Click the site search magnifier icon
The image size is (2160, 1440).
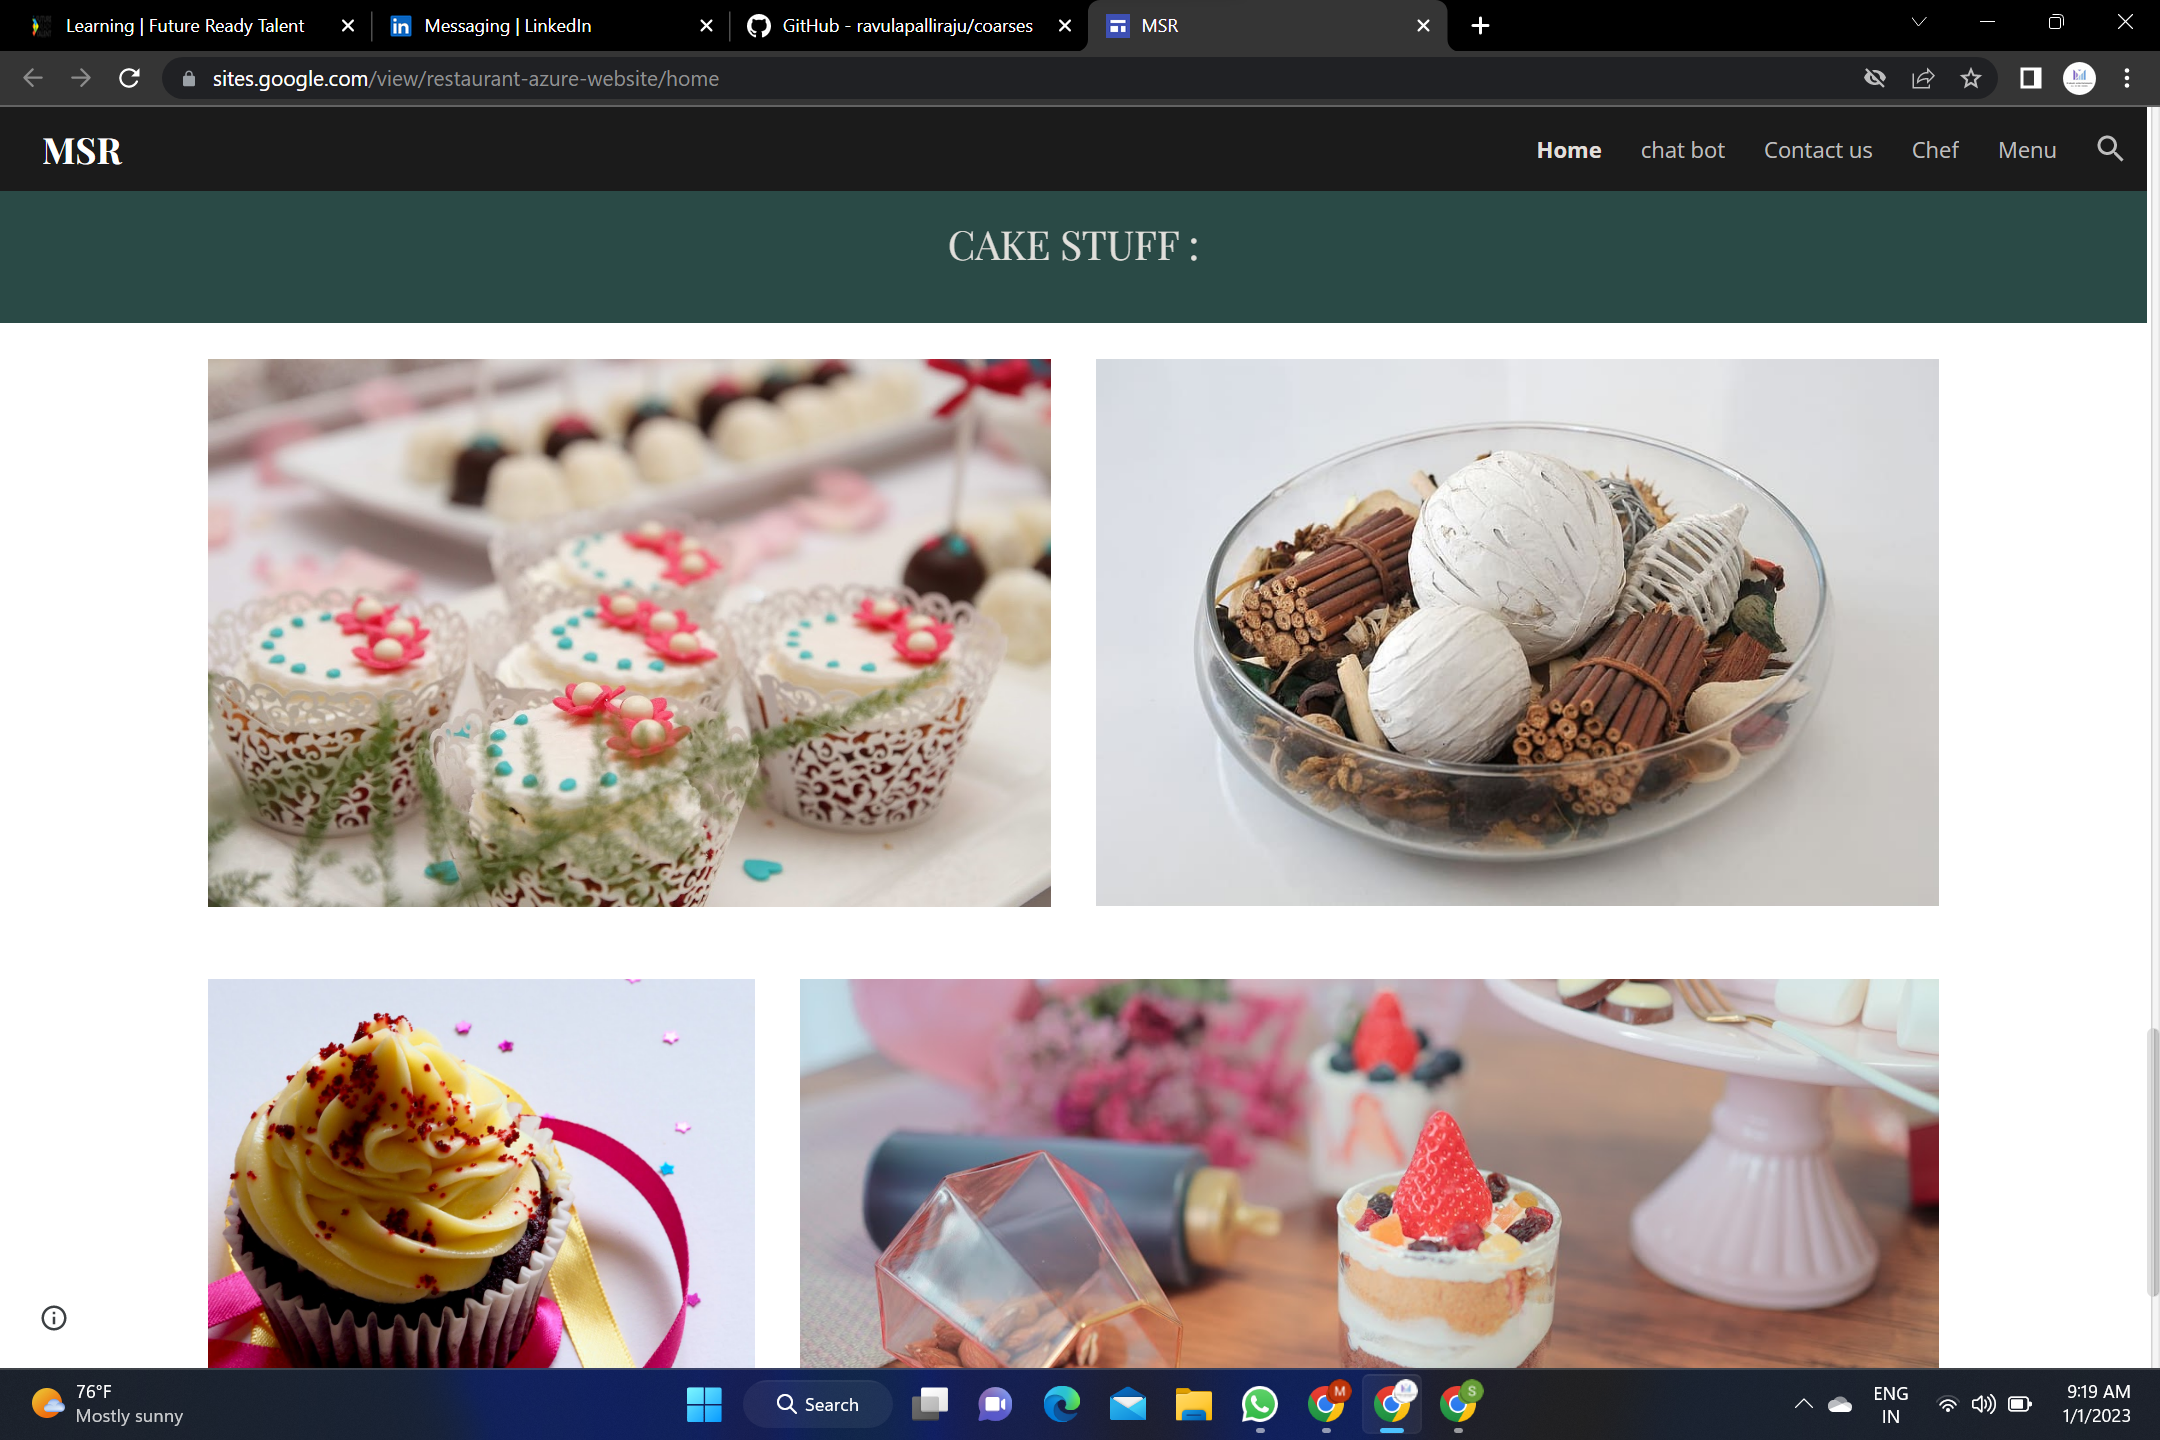(x=2109, y=149)
